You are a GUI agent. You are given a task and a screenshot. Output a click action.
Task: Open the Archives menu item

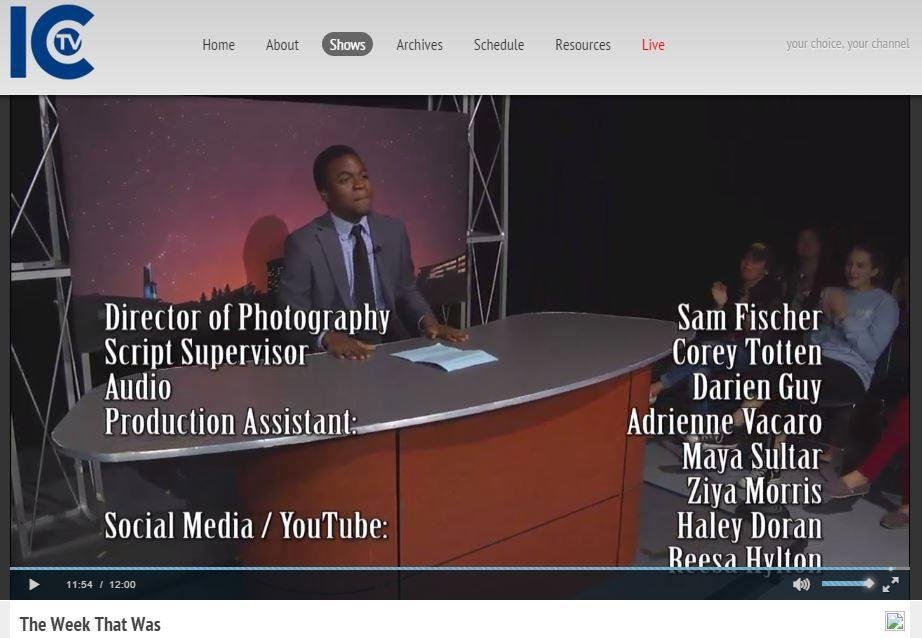coord(419,45)
